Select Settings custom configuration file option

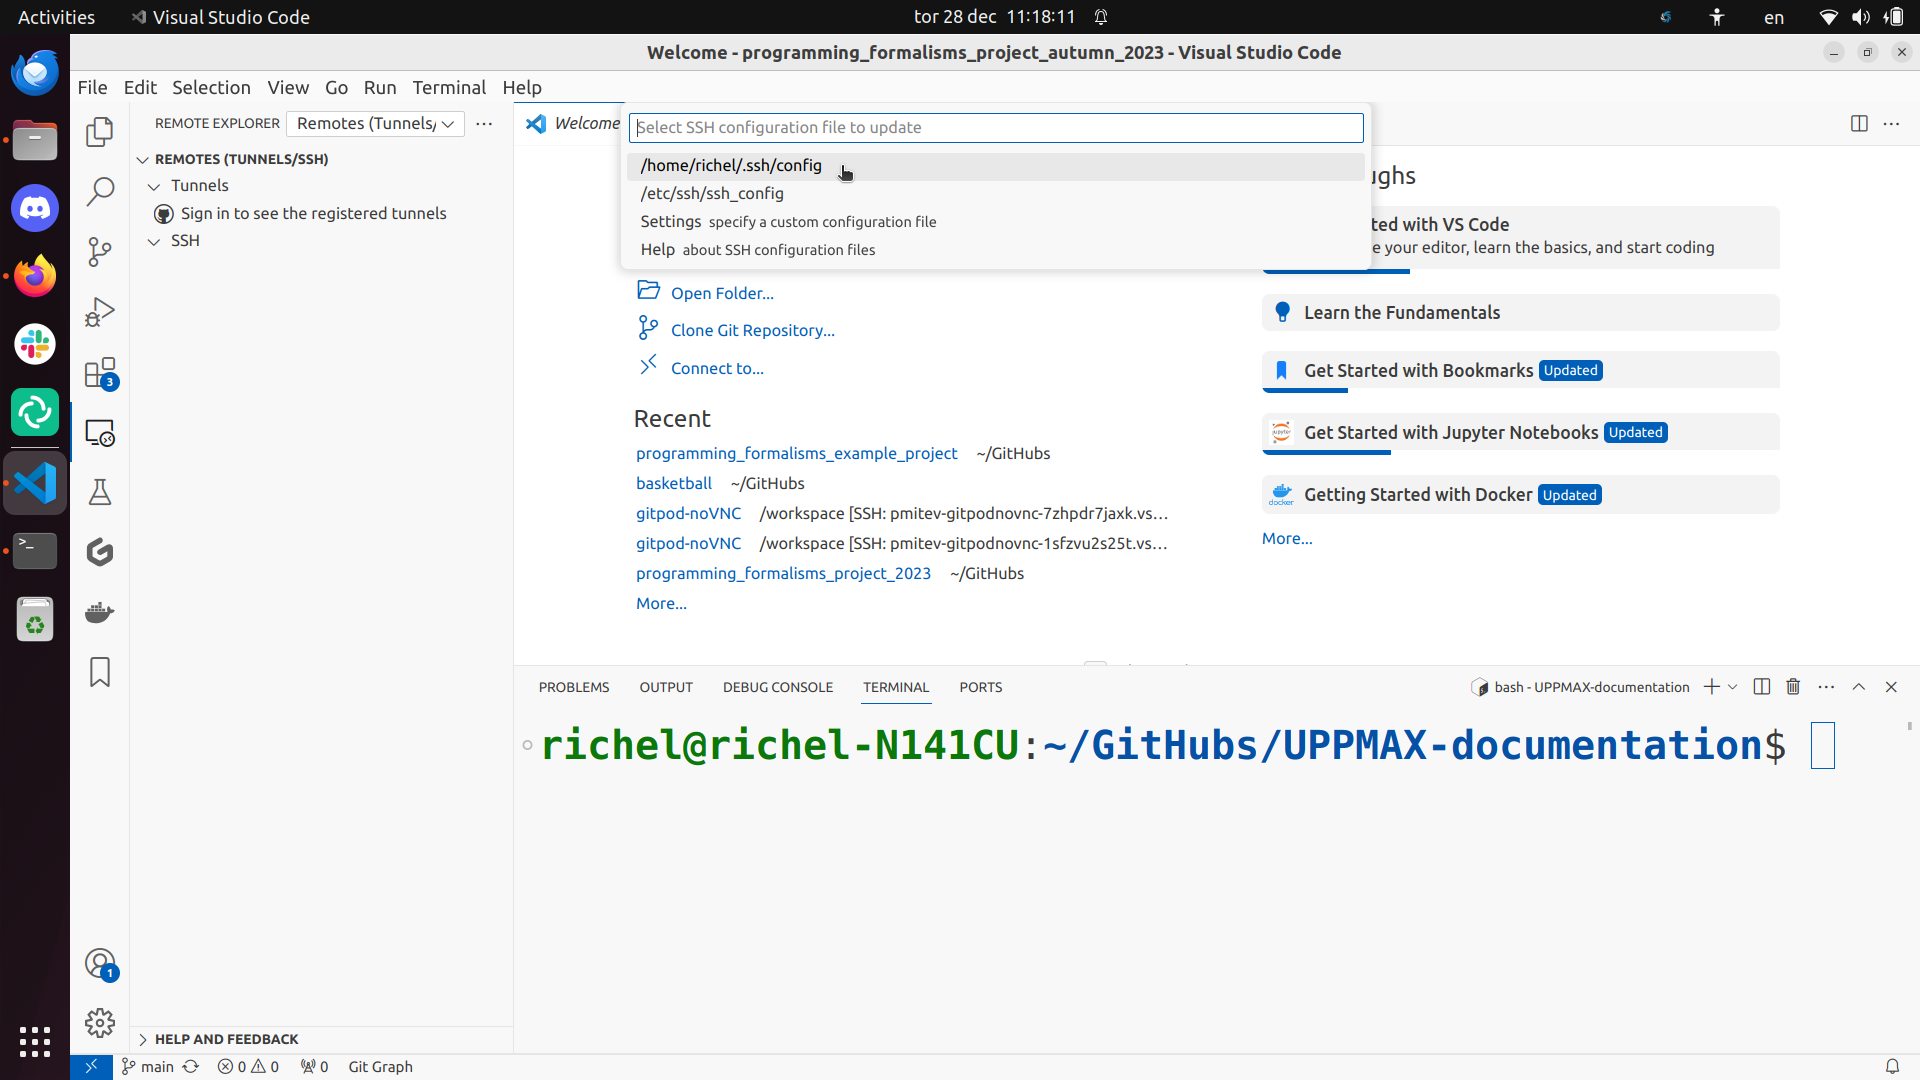(x=995, y=222)
